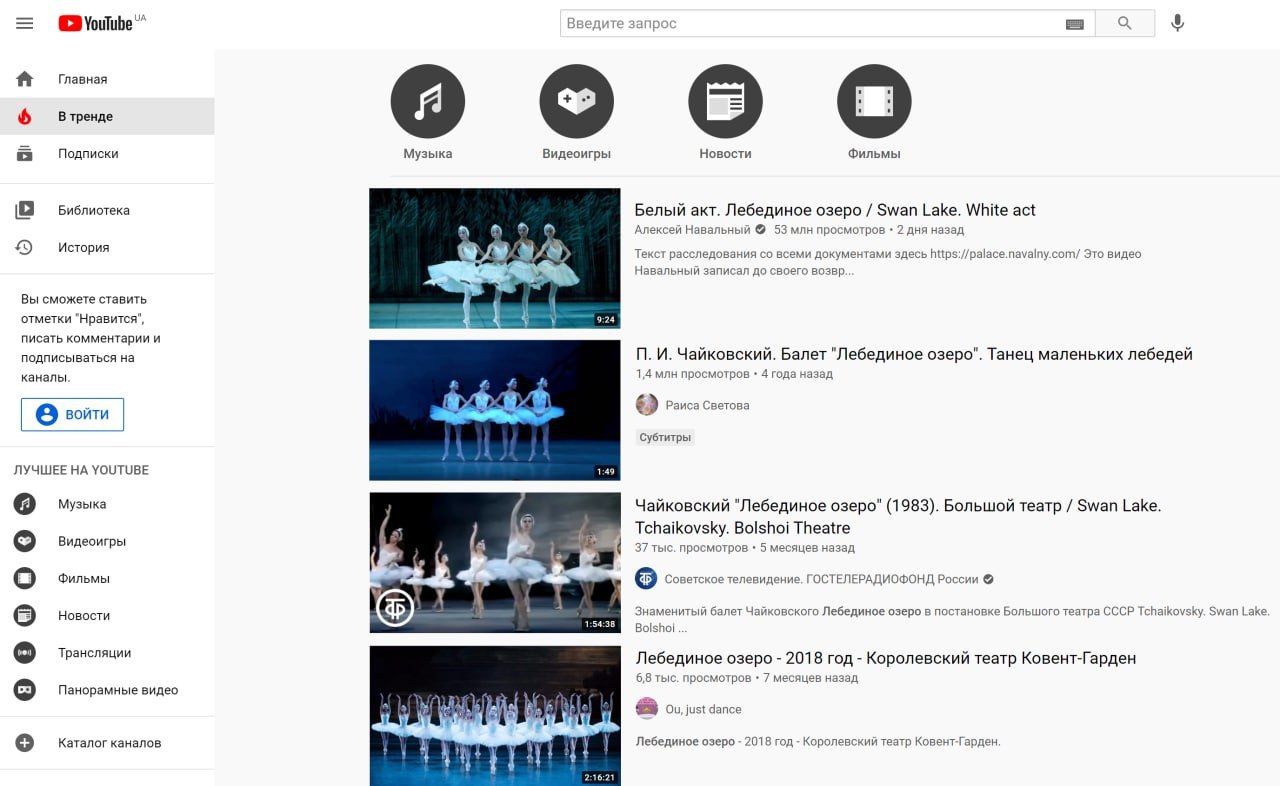Click Раиса Светова channel avatar
This screenshot has width=1280, height=786.
(647, 405)
